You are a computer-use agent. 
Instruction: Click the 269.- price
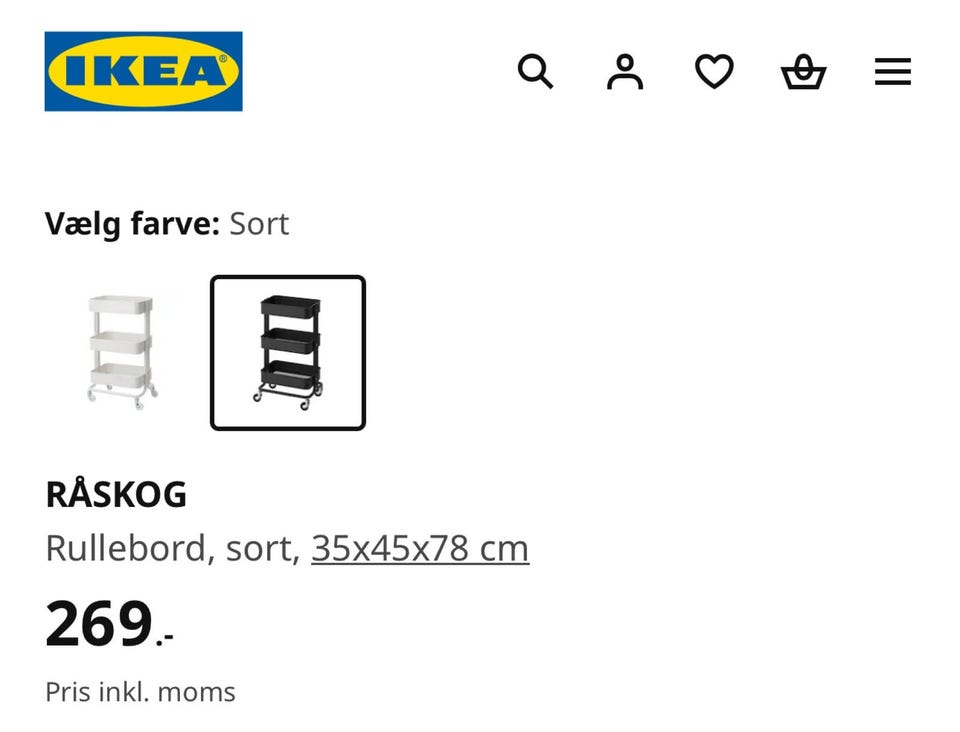tap(109, 624)
